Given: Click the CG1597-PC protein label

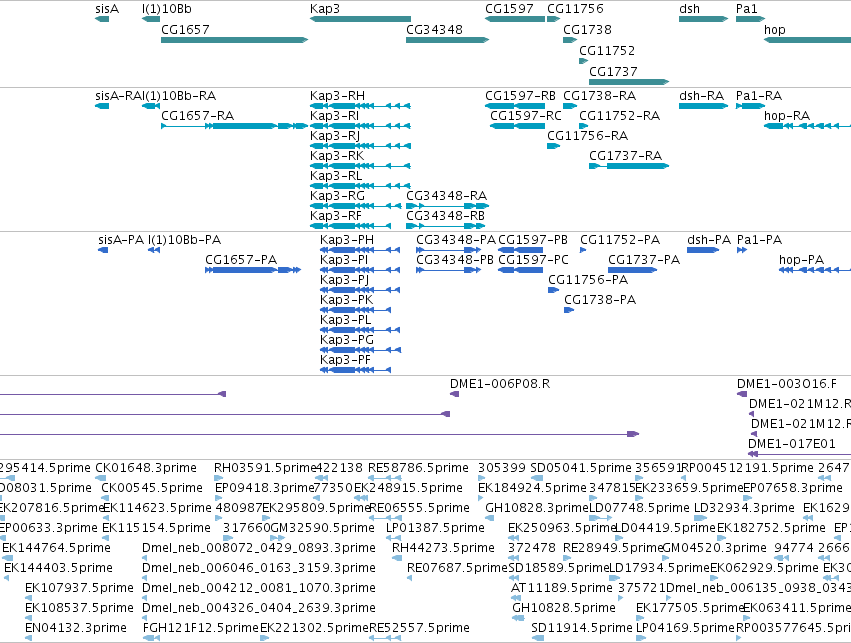Looking at the screenshot, I should [x=534, y=260].
